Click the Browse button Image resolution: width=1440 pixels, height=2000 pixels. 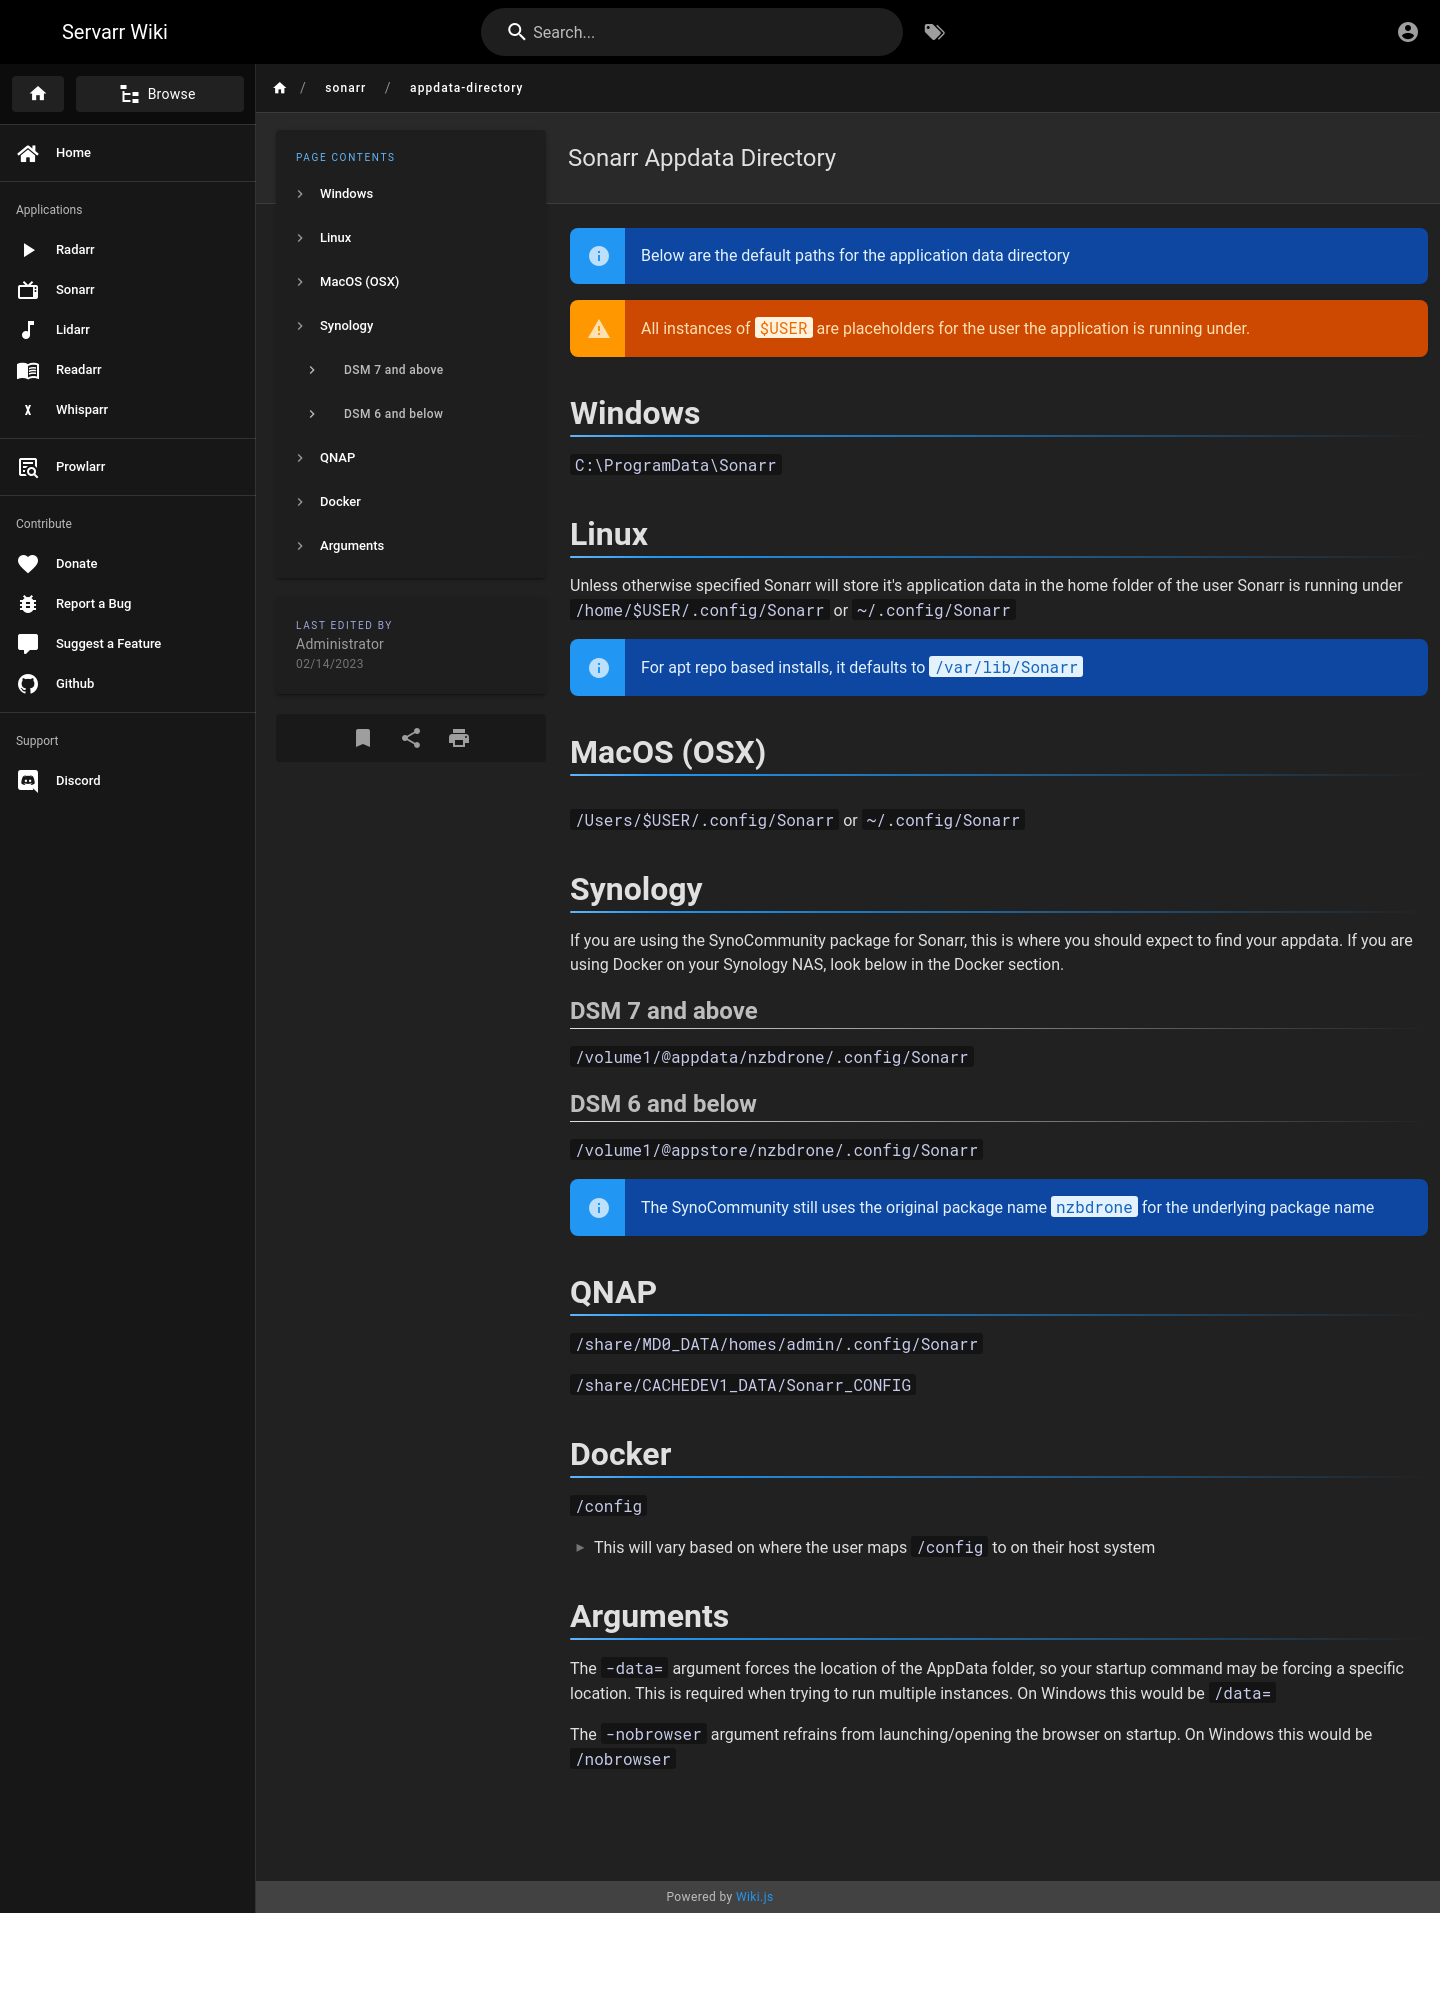coord(160,94)
